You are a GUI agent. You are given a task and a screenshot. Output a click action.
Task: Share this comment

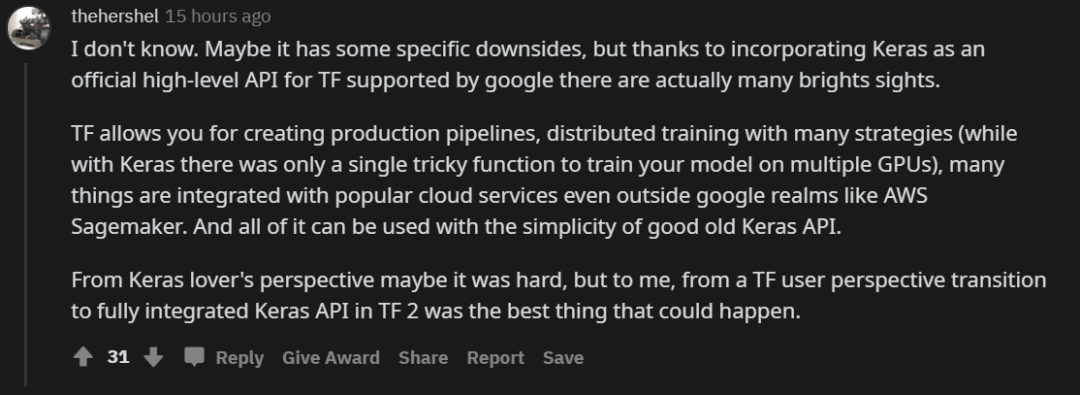(x=423, y=358)
